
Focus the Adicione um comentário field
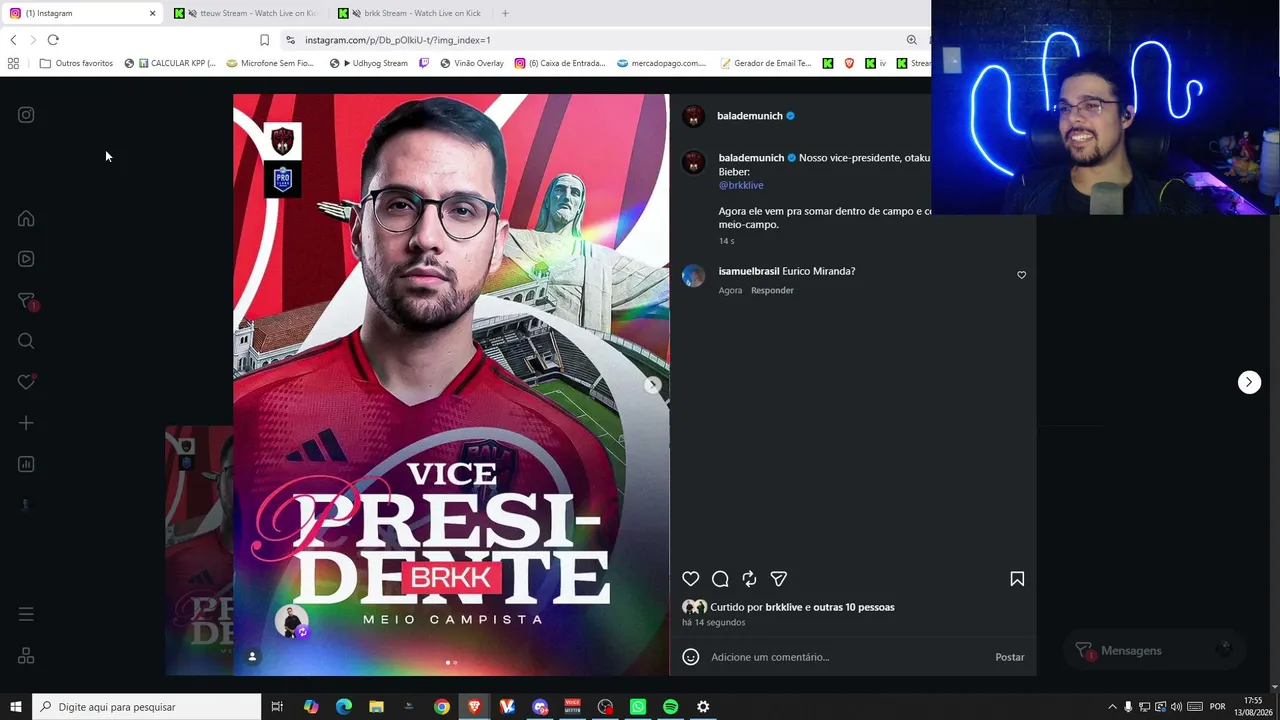pos(847,657)
